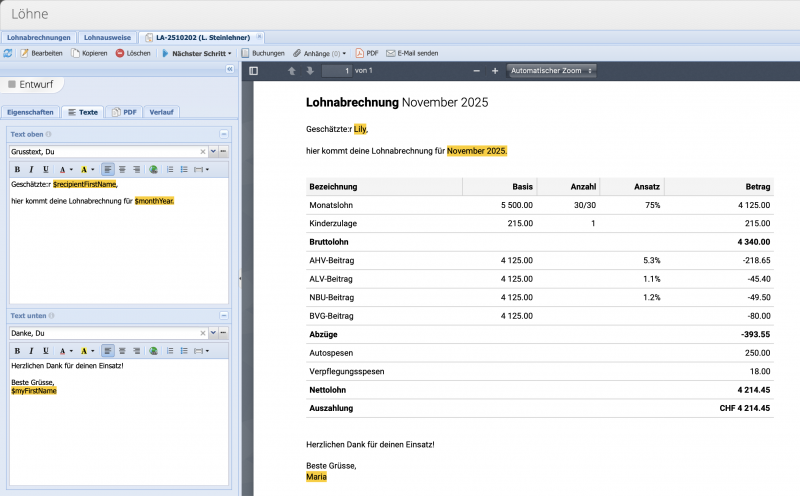Align left in Text unten editor
Viewport: 800px width, 496px height.
click(x=108, y=351)
